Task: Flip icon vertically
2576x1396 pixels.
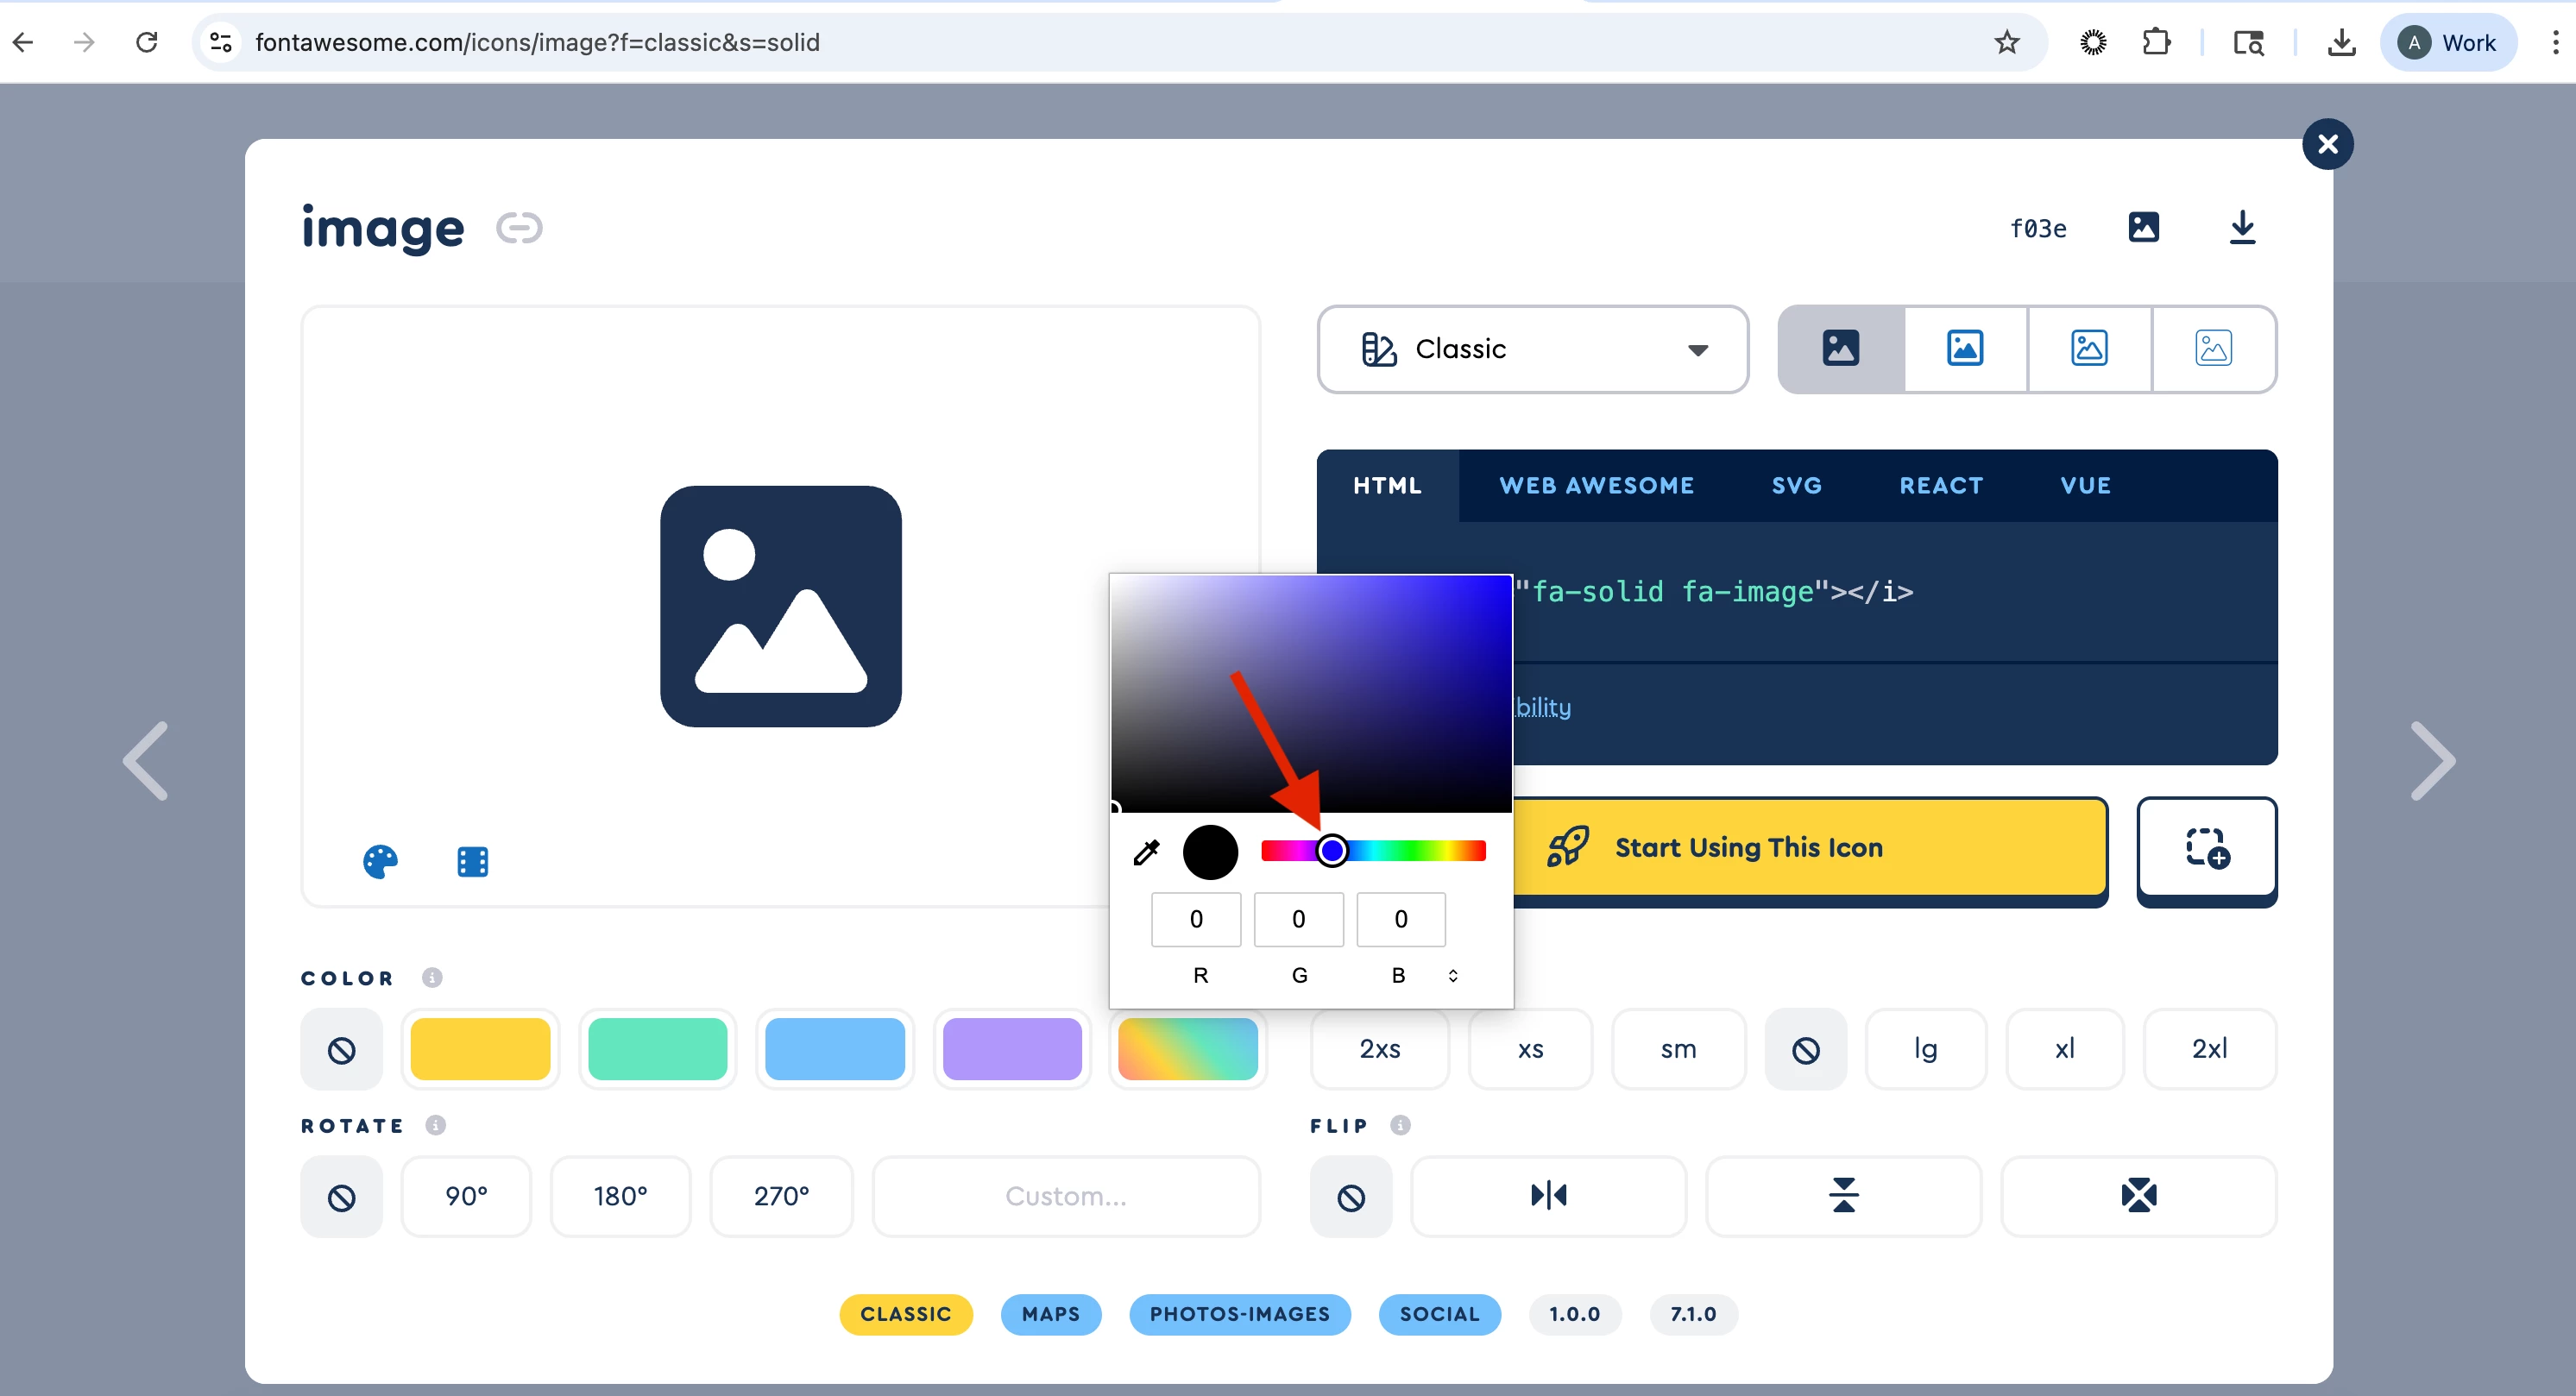Action: tap(1842, 1195)
